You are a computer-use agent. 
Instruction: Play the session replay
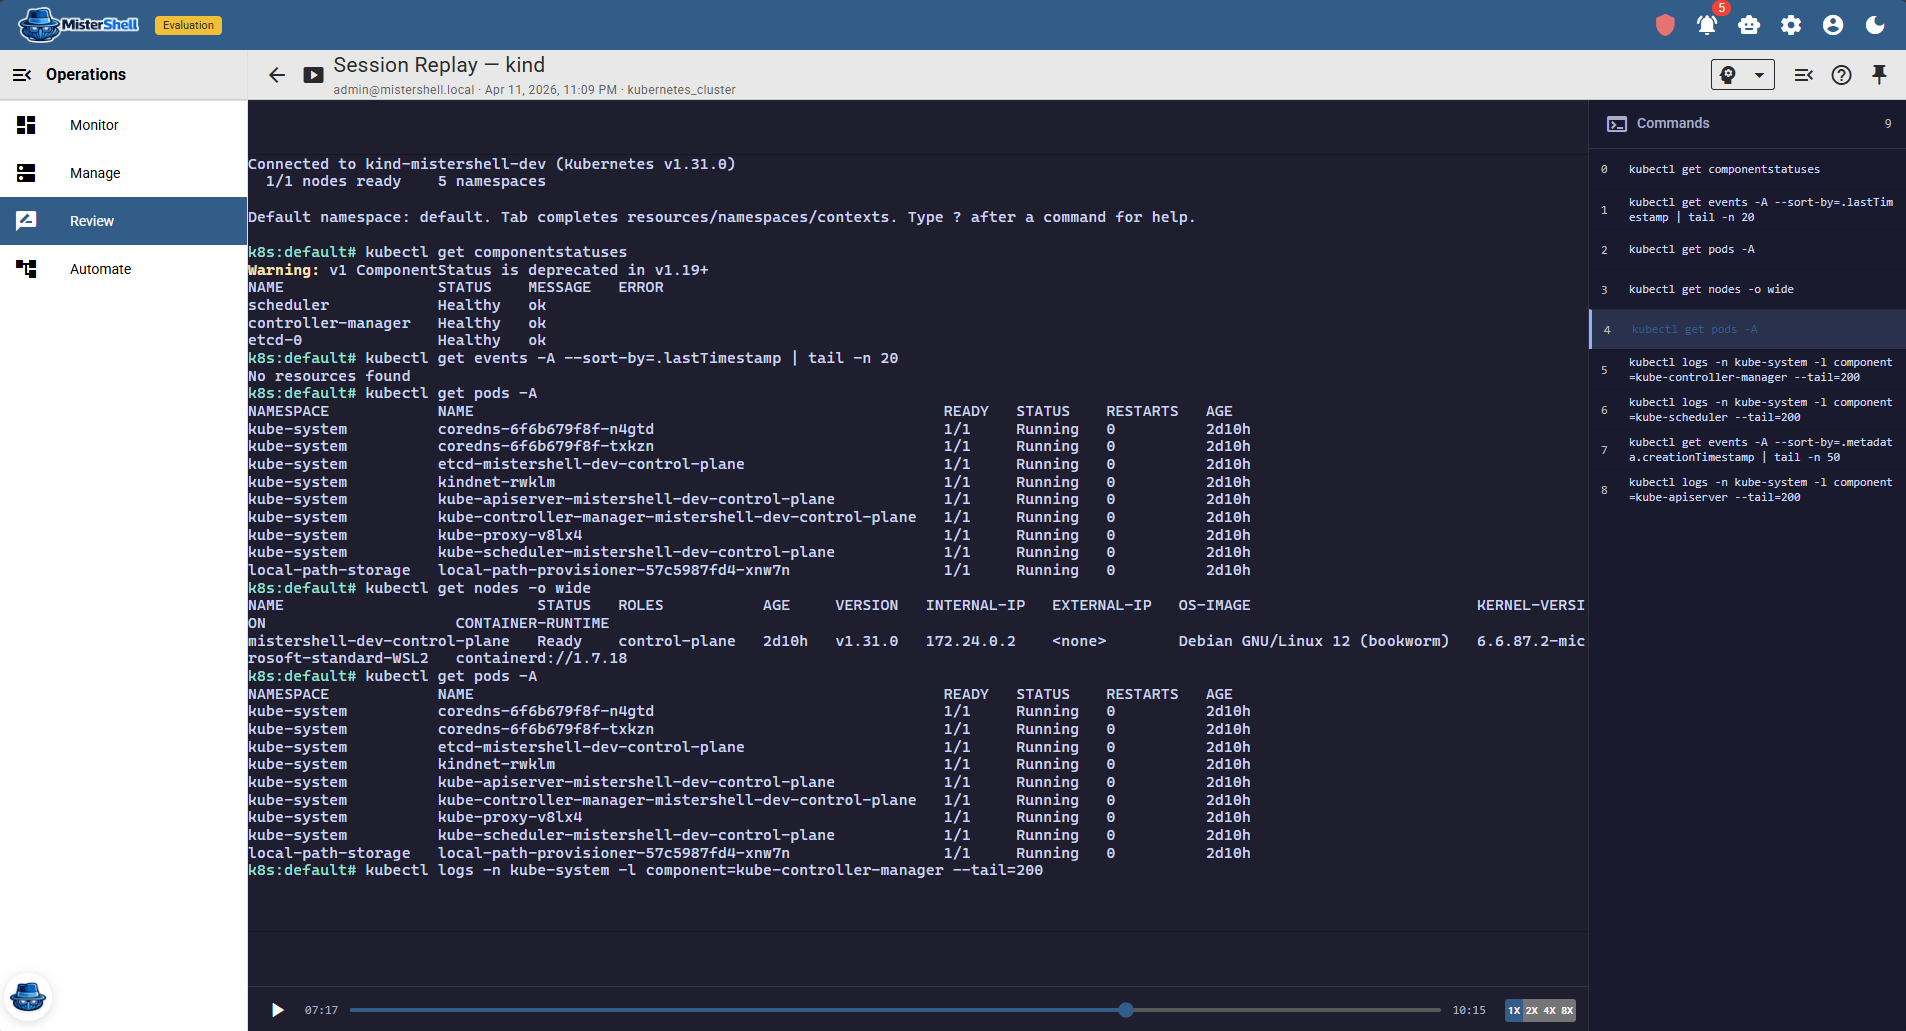coord(278,1010)
